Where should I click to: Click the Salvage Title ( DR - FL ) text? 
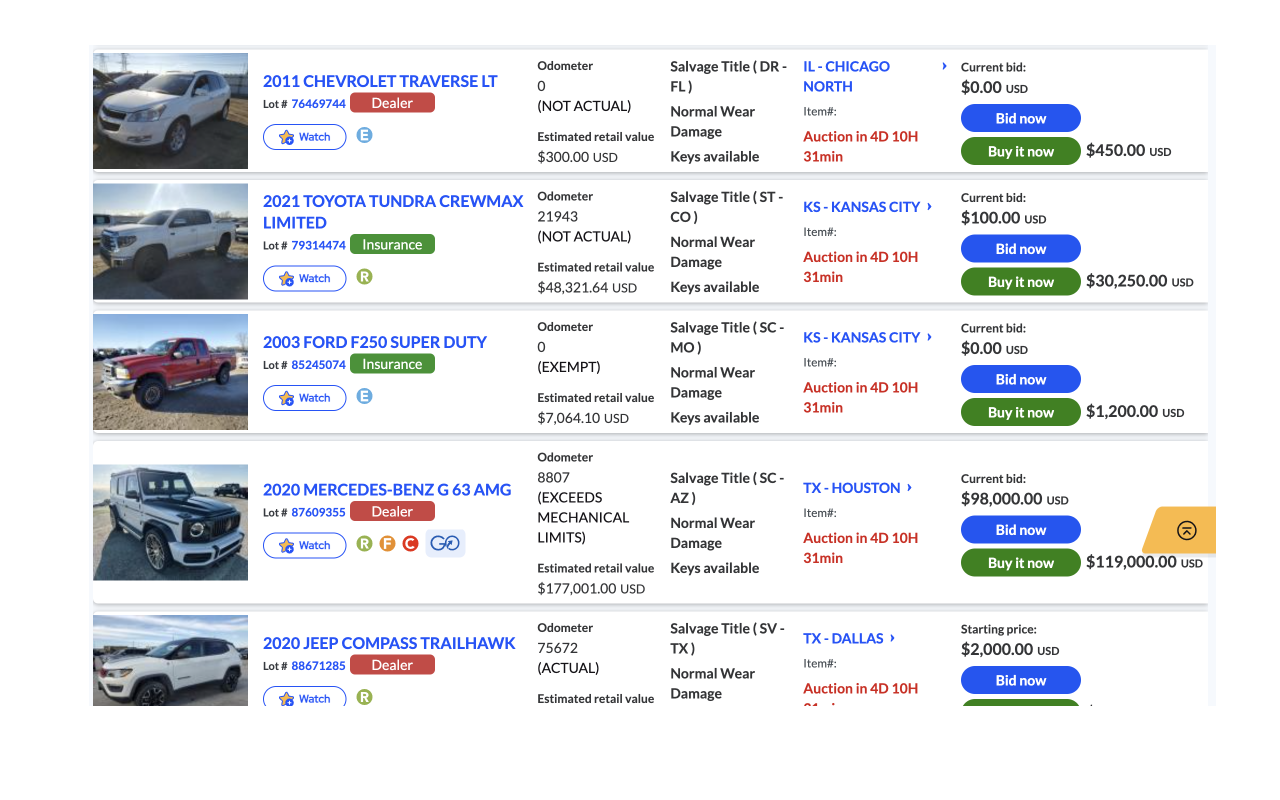(729, 76)
